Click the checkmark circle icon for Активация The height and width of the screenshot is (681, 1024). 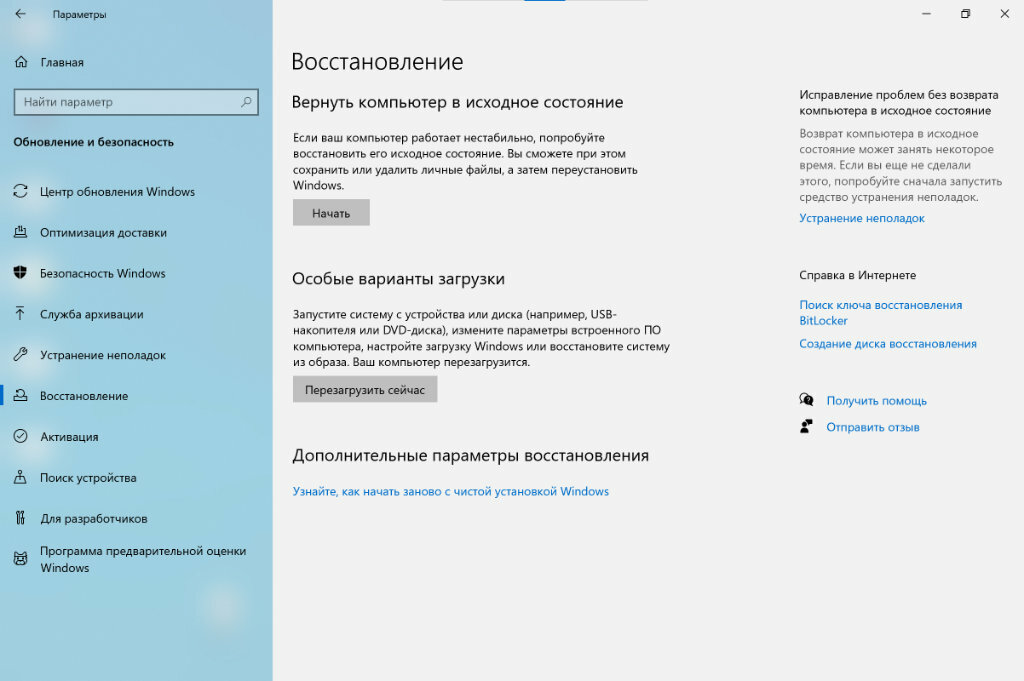(20, 436)
